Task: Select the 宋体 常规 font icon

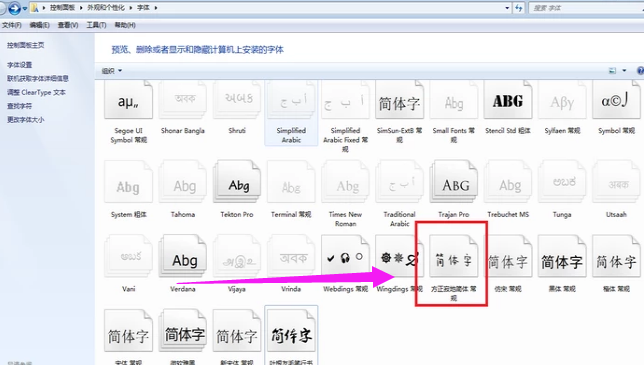Action: [x=128, y=331]
